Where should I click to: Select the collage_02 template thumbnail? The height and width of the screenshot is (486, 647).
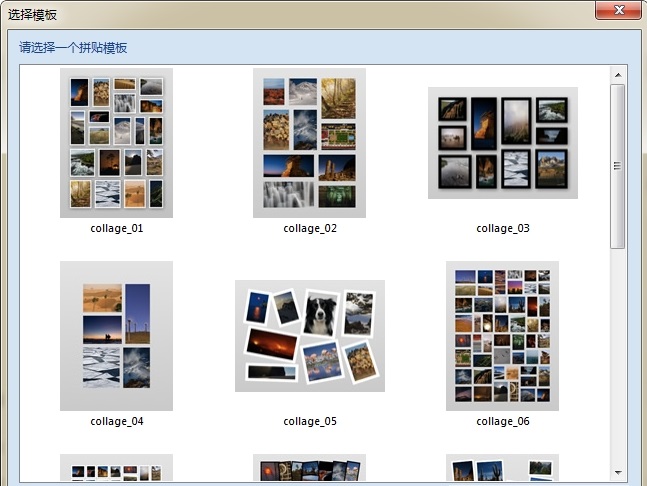click(x=309, y=143)
